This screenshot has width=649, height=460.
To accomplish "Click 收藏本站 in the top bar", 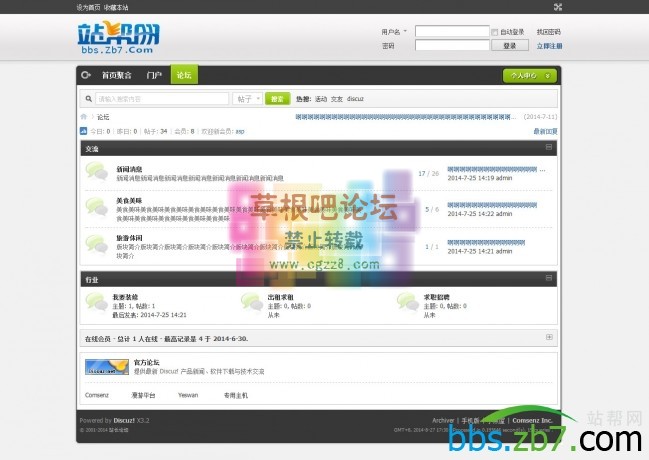I will (x=116, y=7).
